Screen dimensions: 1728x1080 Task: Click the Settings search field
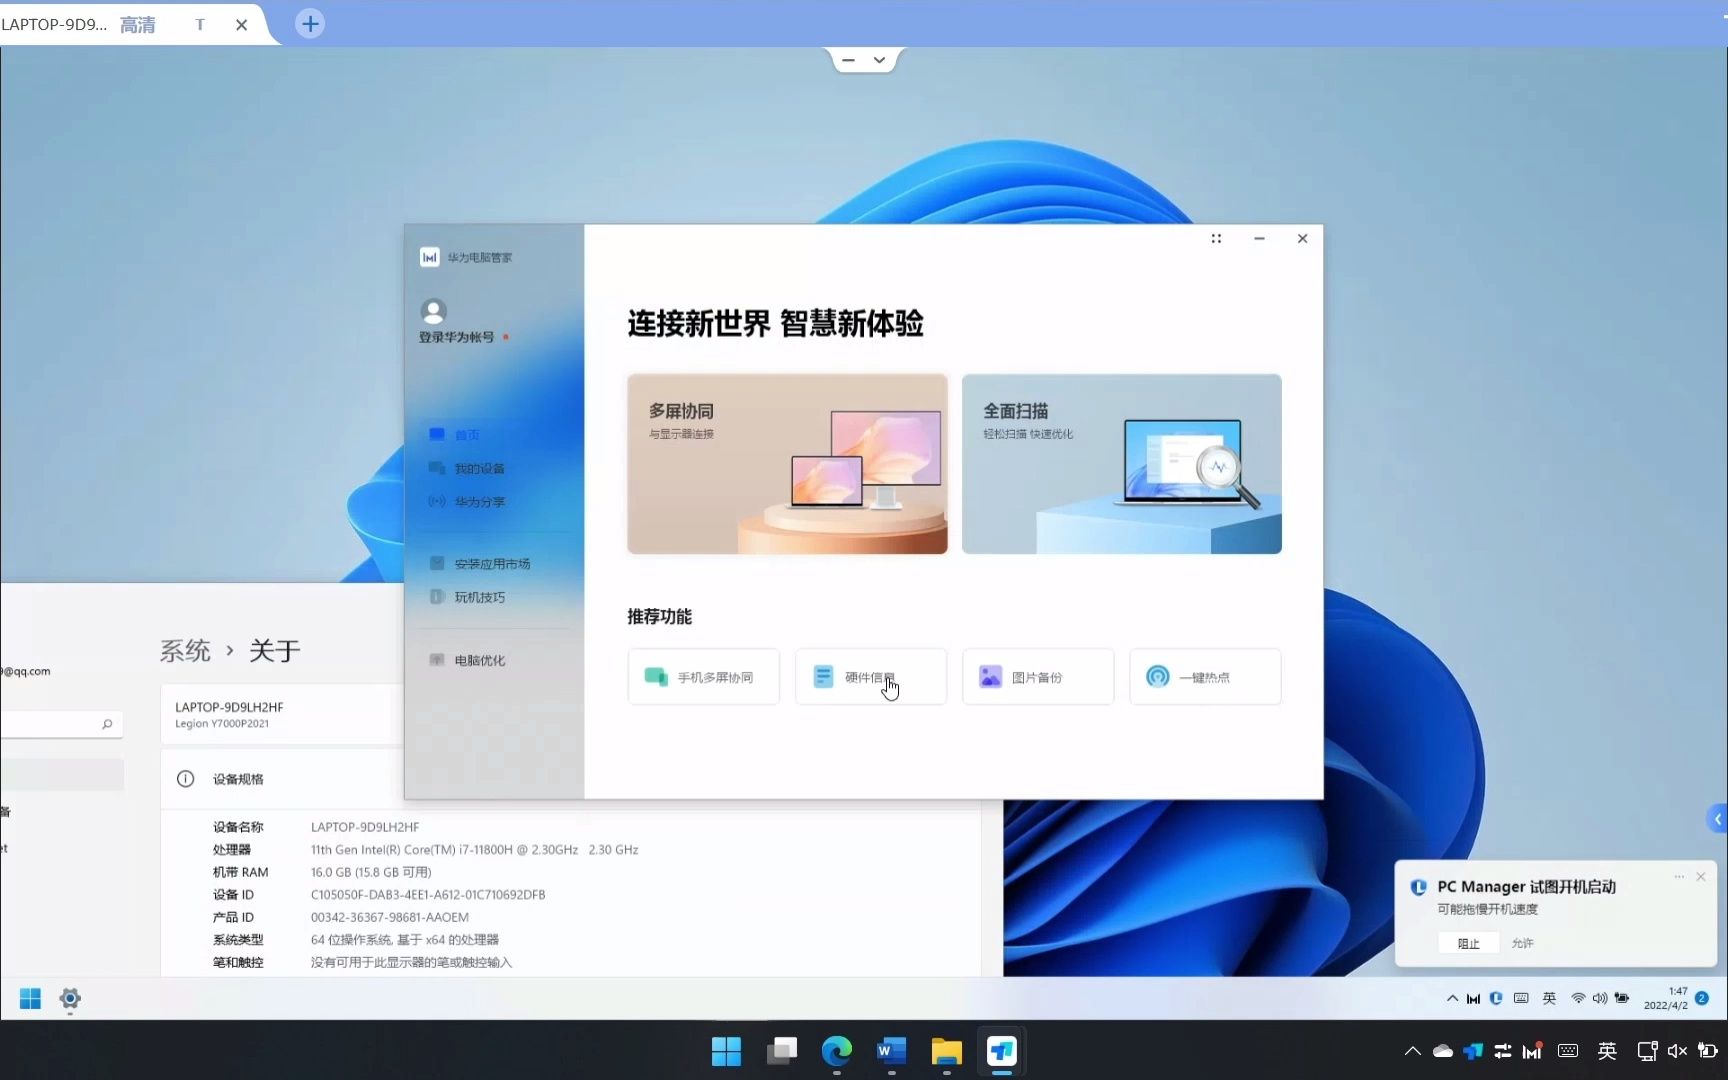coord(60,723)
